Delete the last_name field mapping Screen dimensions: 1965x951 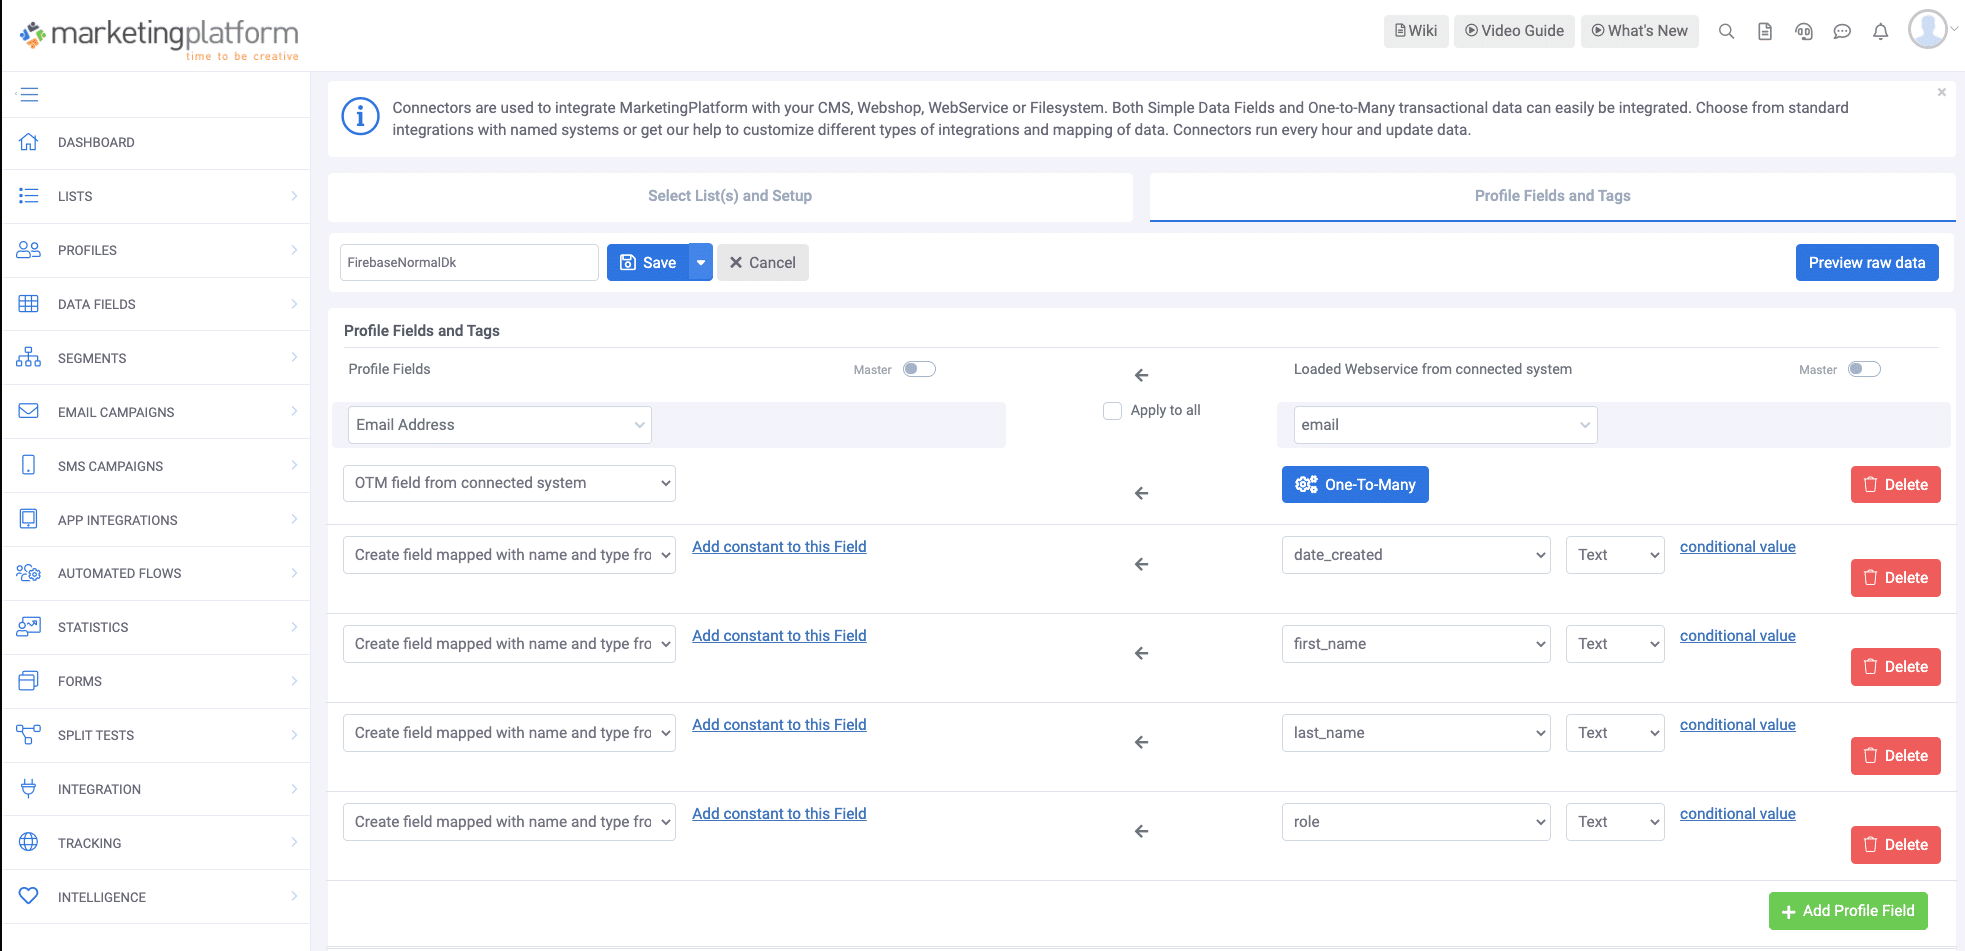coord(1895,756)
